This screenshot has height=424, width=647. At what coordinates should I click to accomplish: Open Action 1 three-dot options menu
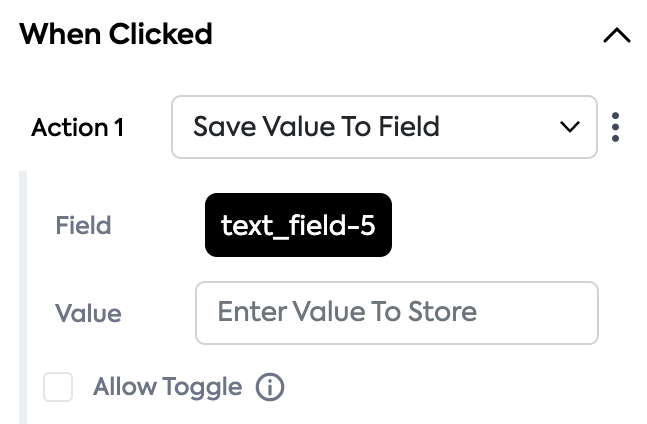point(616,127)
